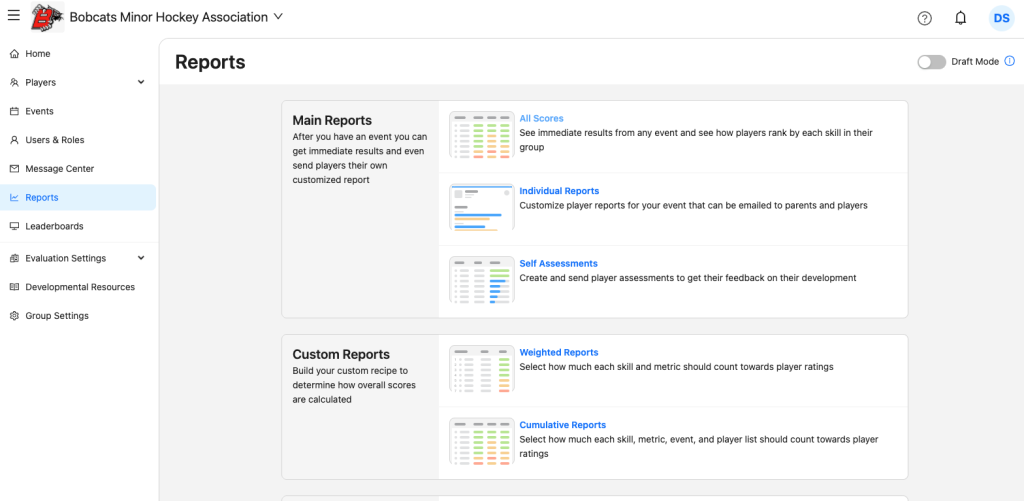Click the Bobcats team logo
1024x501 pixels.
(x=46, y=17)
